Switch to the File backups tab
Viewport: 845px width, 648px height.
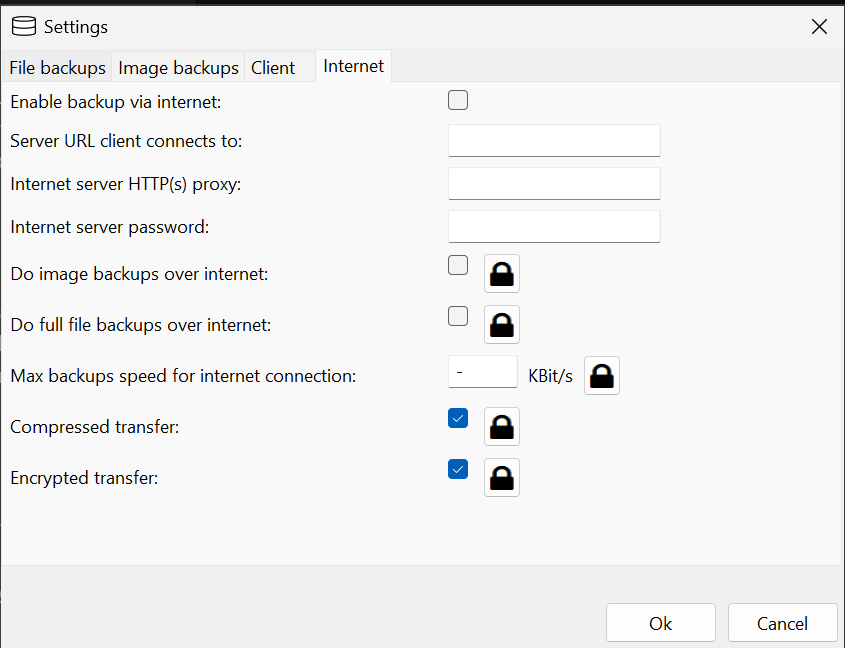(x=57, y=67)
